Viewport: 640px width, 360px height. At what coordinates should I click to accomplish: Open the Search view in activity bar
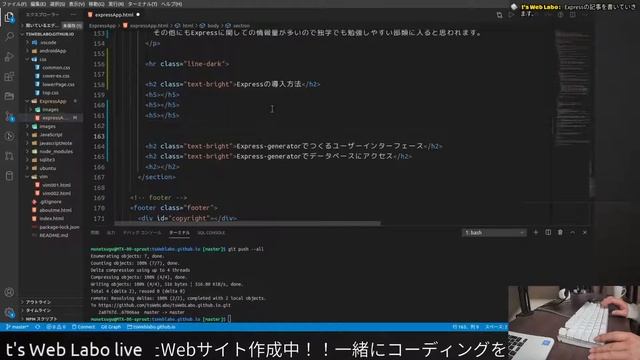click(9, 37)
